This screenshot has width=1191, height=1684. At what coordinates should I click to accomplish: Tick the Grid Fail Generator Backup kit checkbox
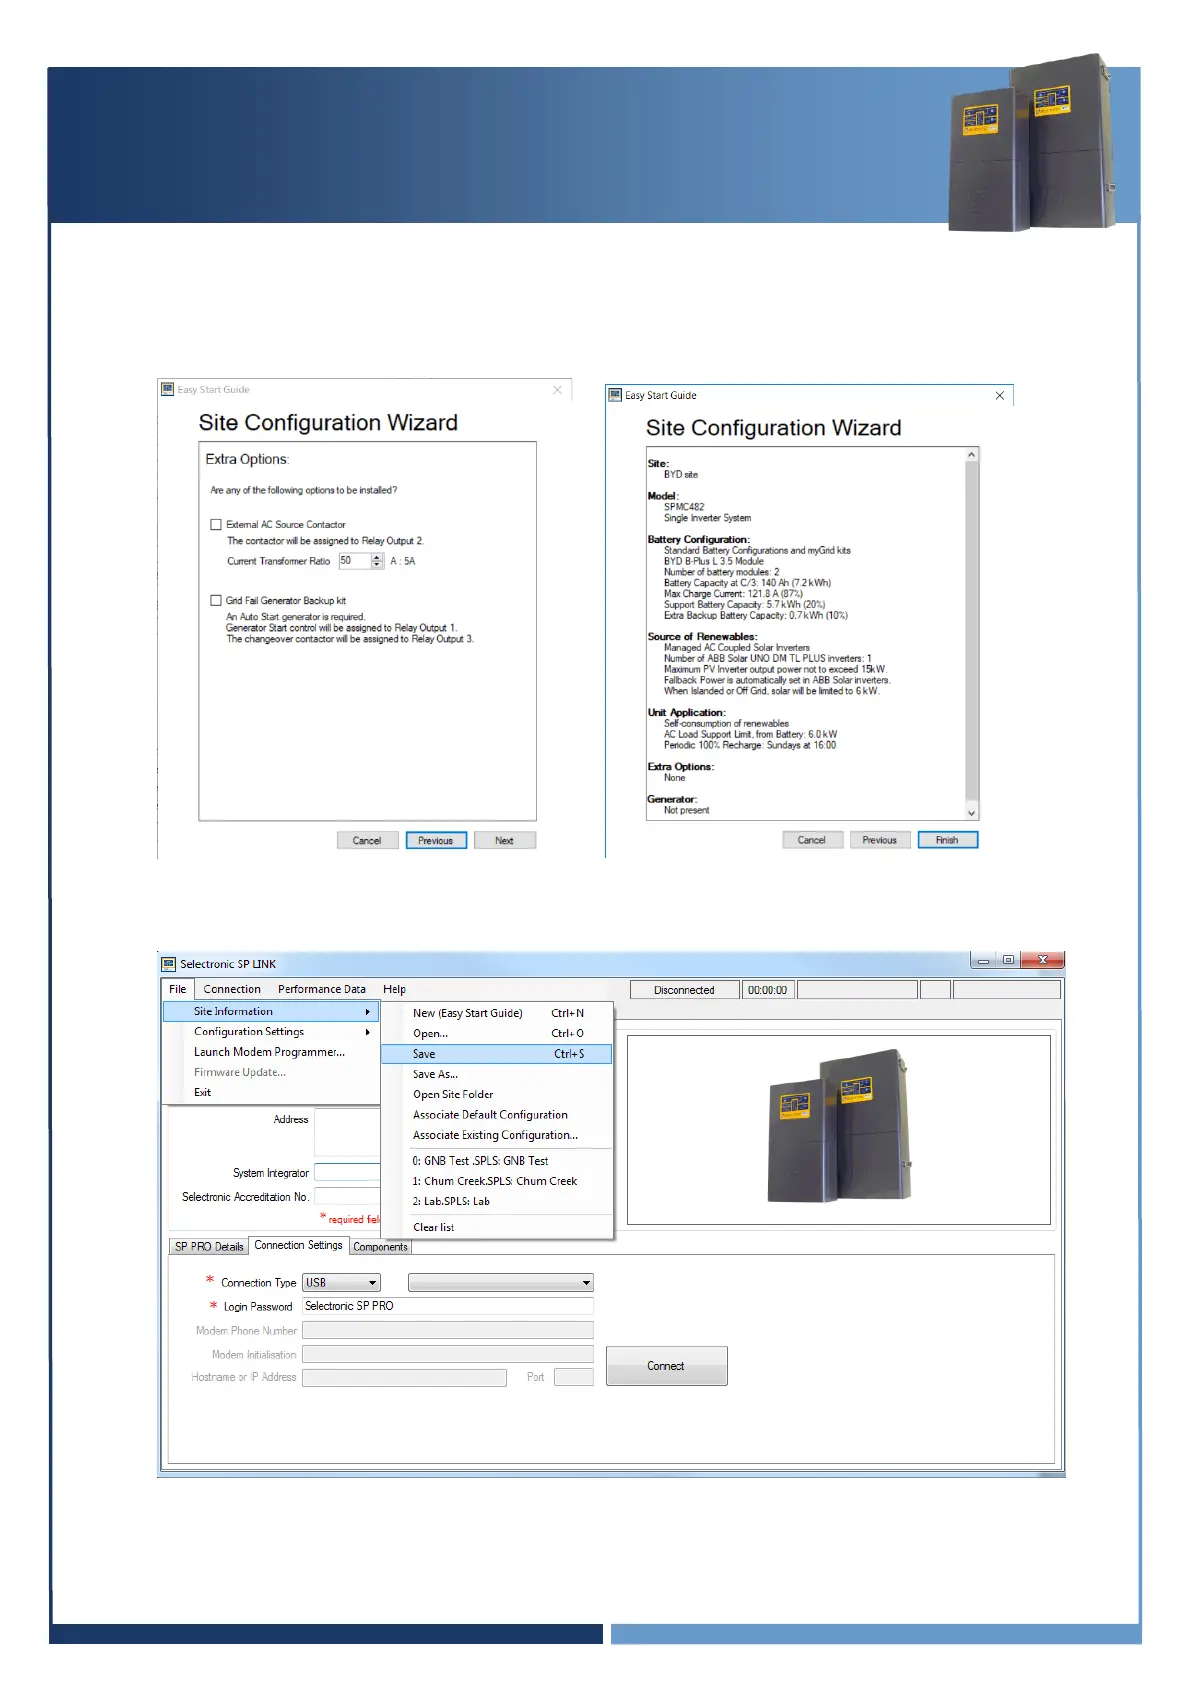coord(216,600)
